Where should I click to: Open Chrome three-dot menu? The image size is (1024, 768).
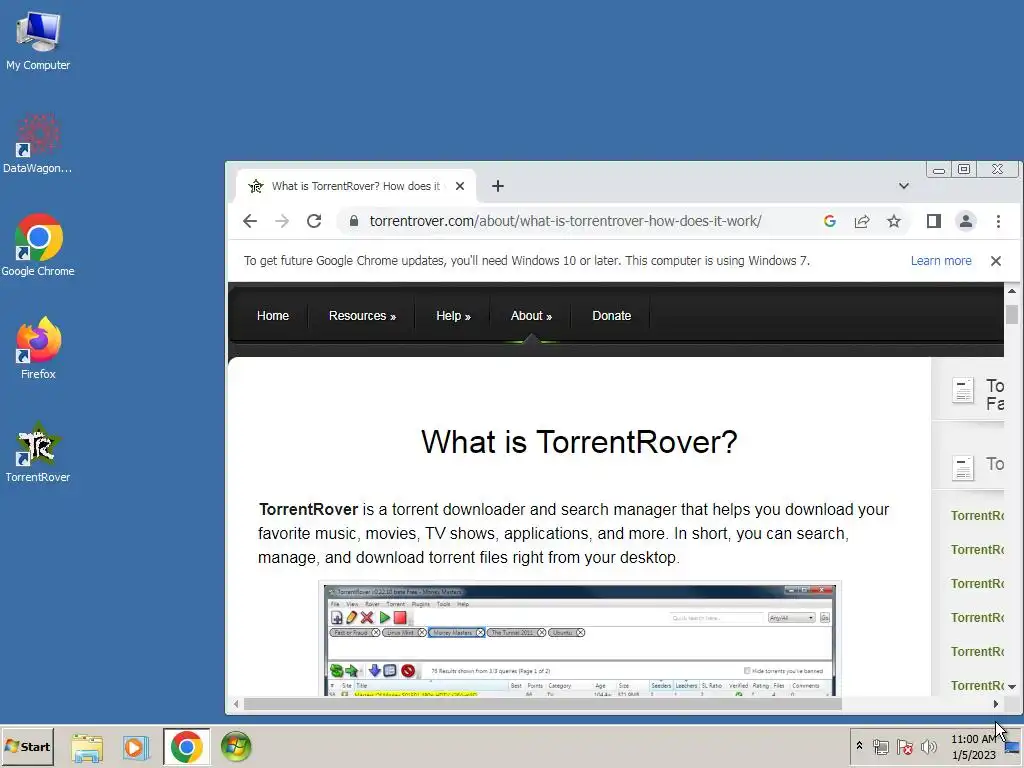tap(999, 221)
